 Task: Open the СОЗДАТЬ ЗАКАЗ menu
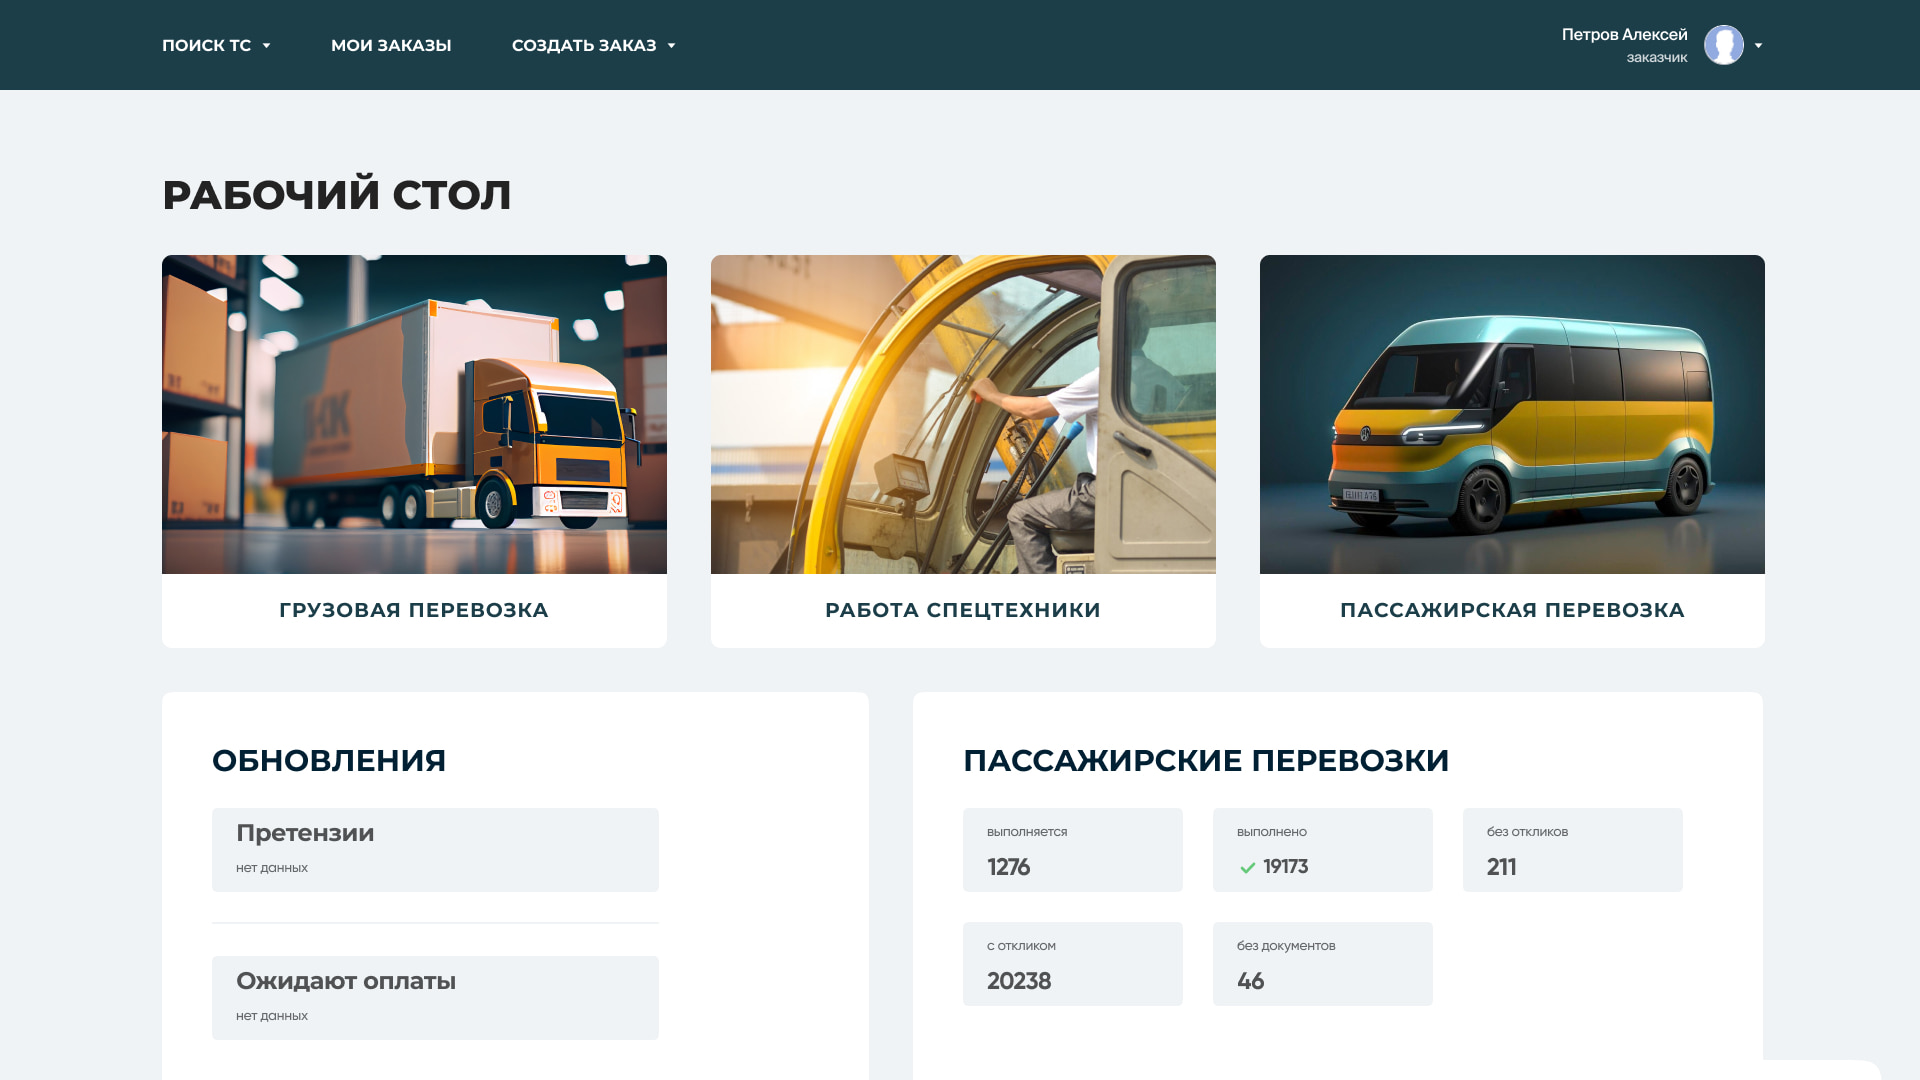[584, 45]
